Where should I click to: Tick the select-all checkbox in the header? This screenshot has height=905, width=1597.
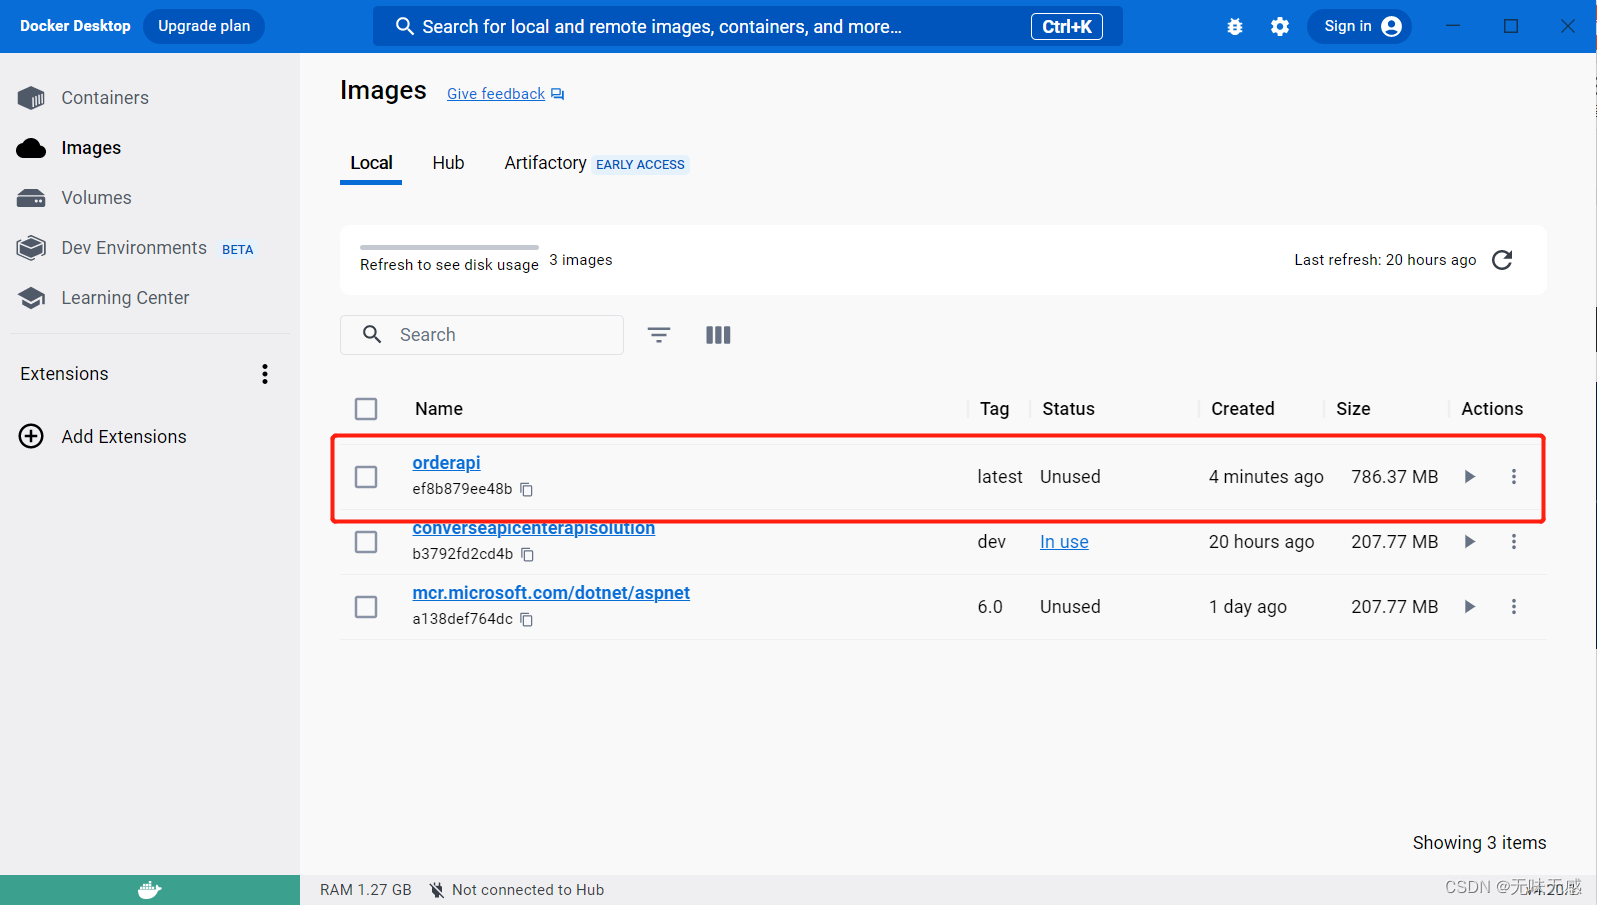(x=366, y=409)
